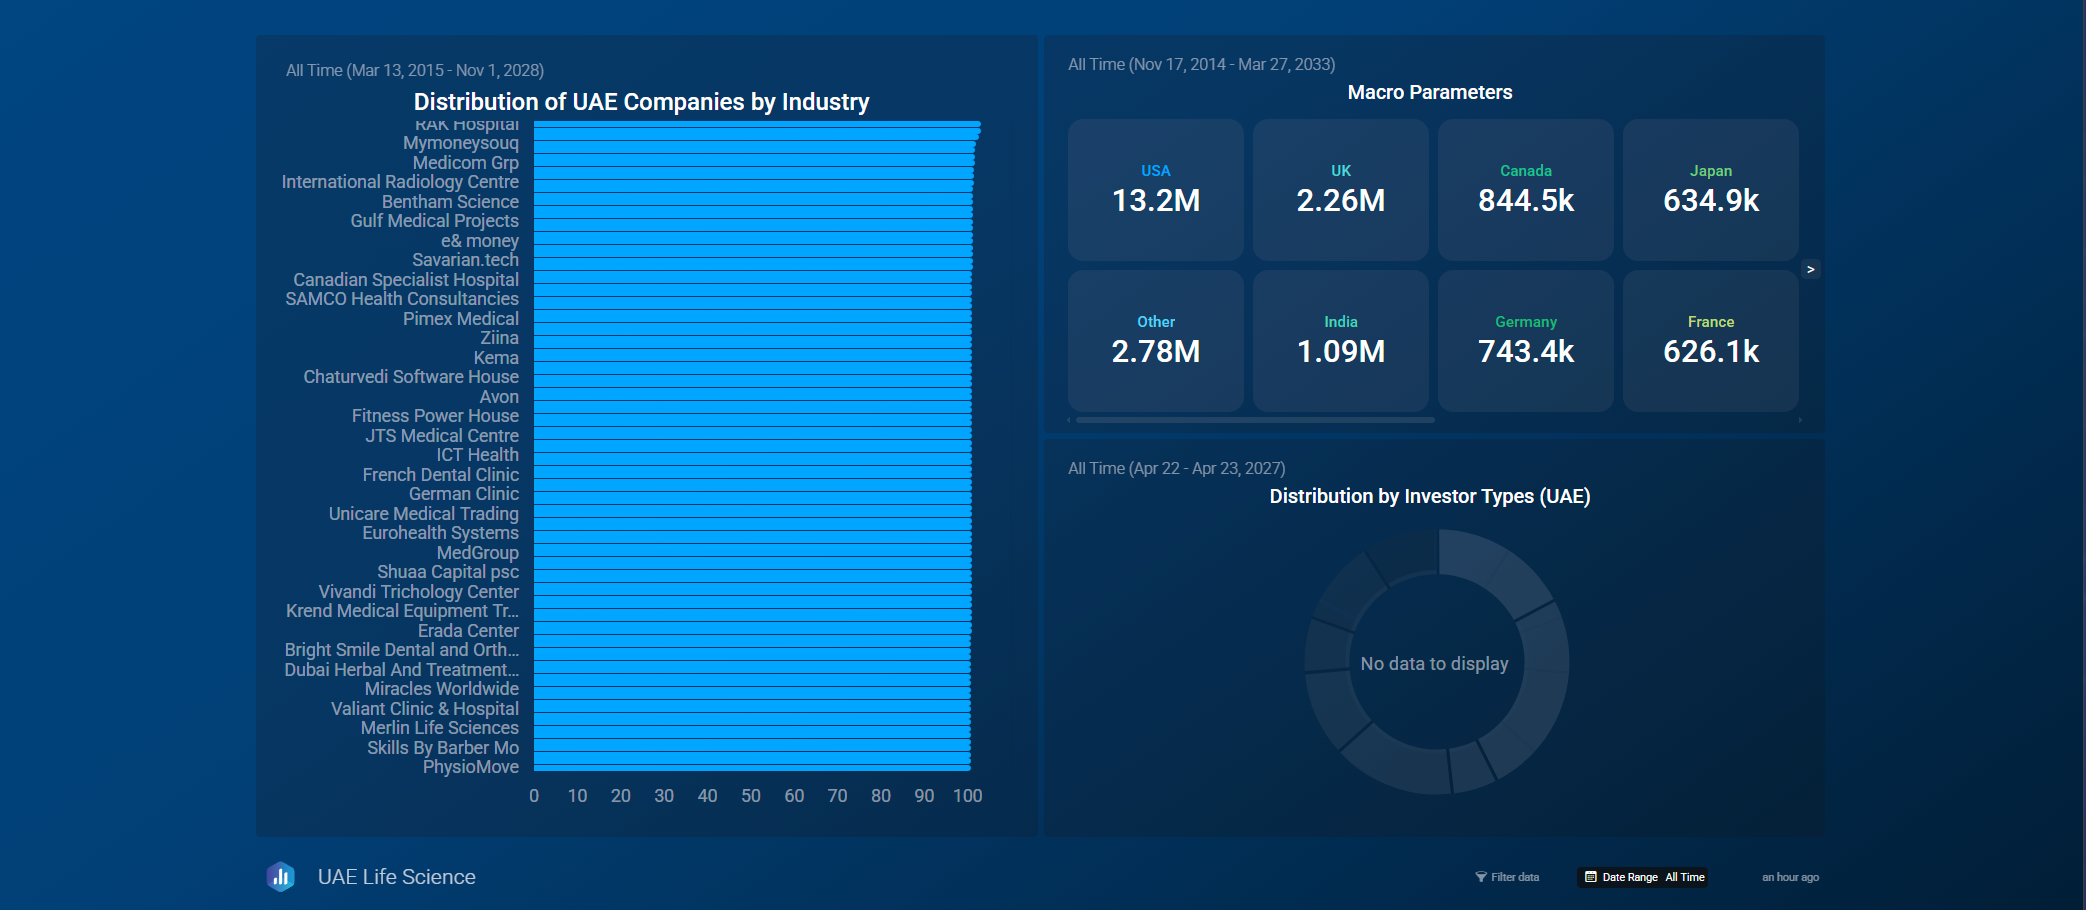Click the empty investor types donut chart

(1436, 662)
